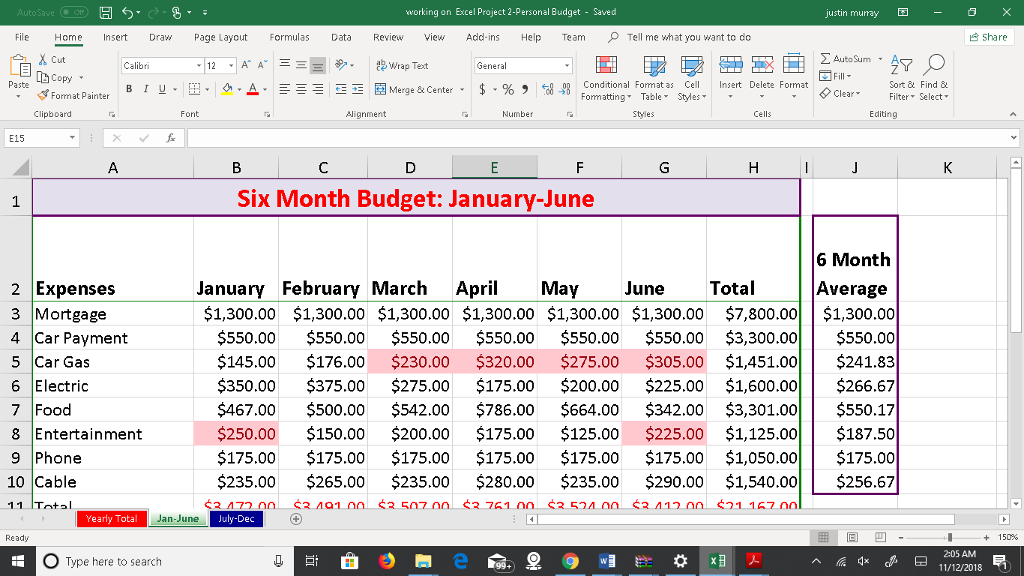Open Word icon in taskbar
The height and width of the screenshot is (576, 1024).
(607, 561)
